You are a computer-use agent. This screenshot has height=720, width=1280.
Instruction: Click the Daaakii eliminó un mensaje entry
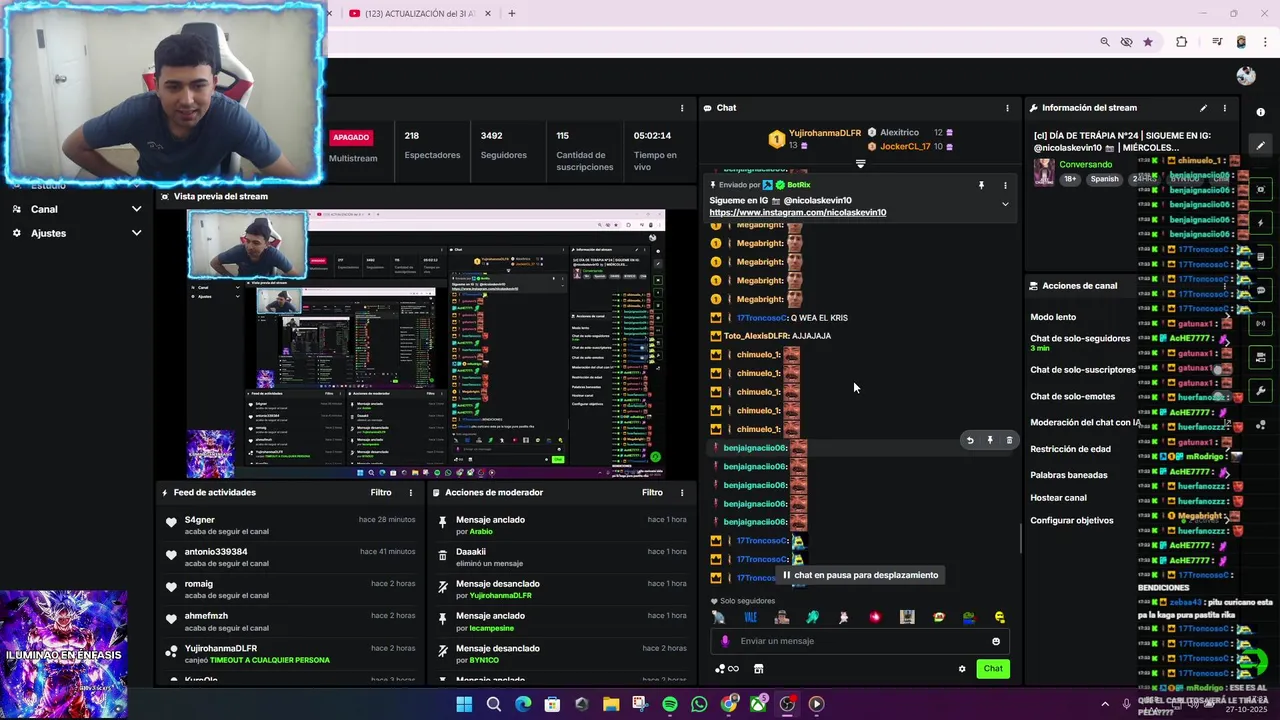[x=563, y=558]
